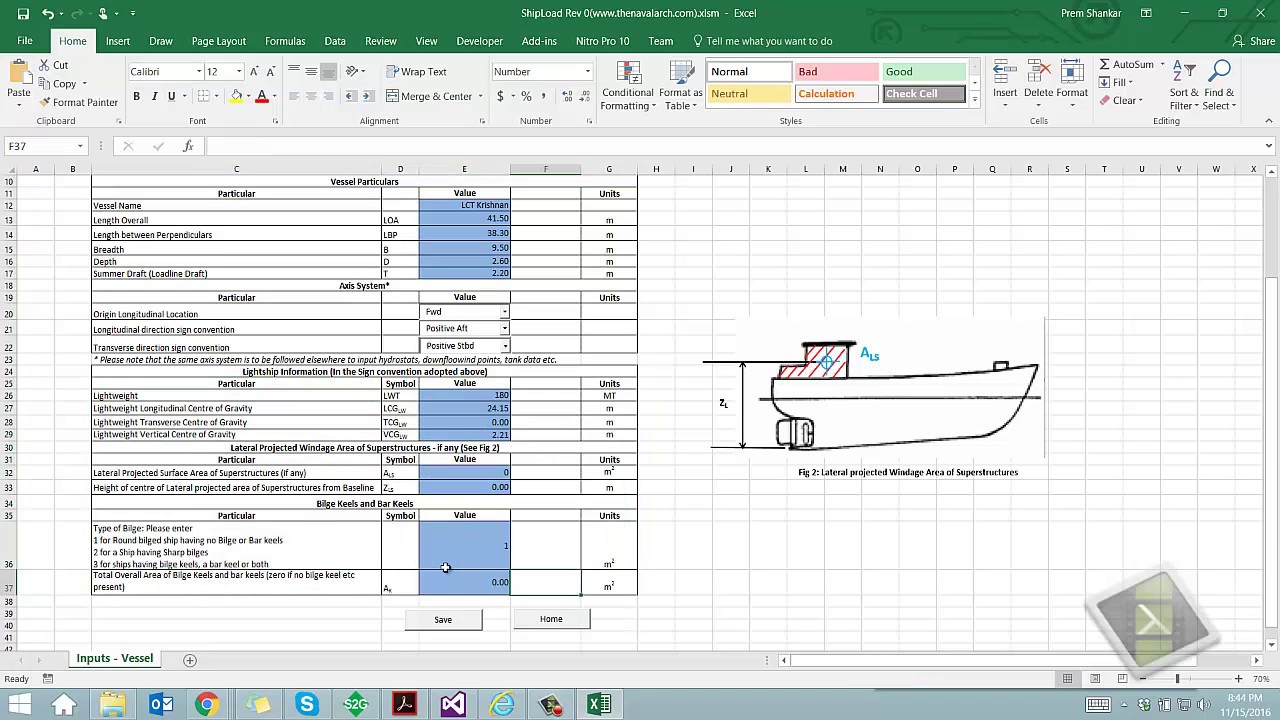Click into the formula bar
Image resolution: width=1280 pixels, height=720 pixels.
[735, 146]
